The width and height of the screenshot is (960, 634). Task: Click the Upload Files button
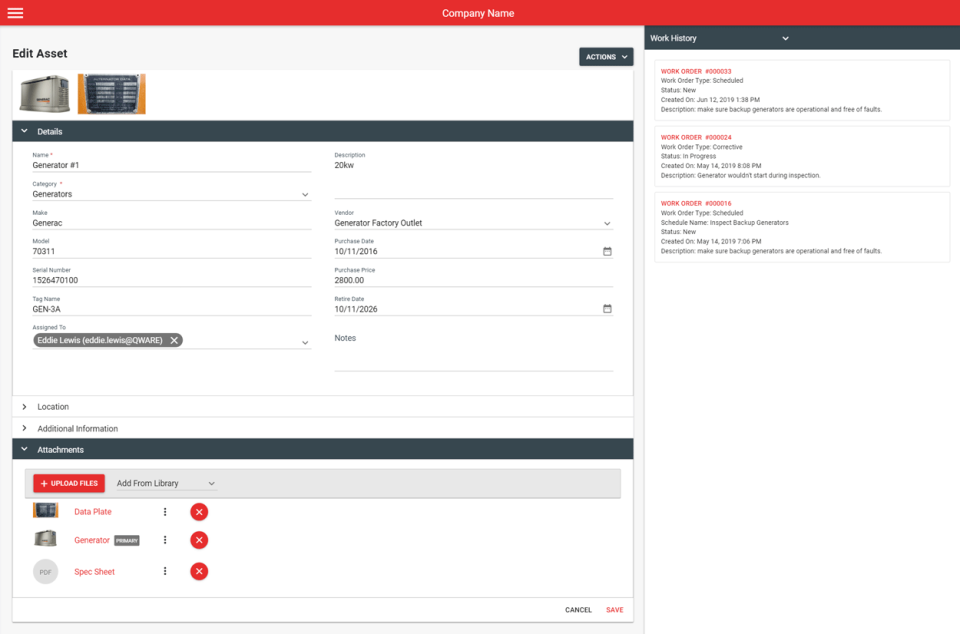click(x=68, y=483)
